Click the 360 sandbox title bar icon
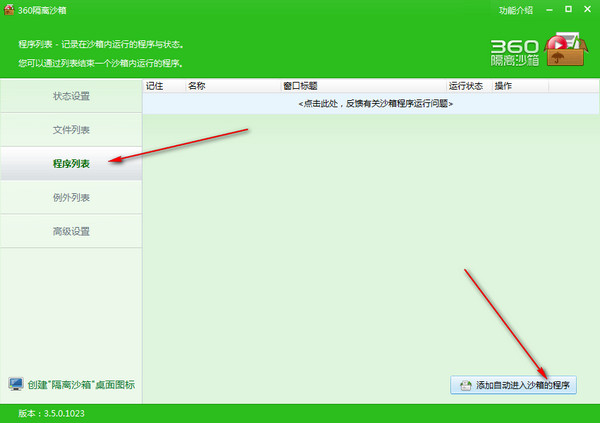Image resolution: width=600 pixels, height=423 pixels. pyautogui.click(x=9, y=9)
